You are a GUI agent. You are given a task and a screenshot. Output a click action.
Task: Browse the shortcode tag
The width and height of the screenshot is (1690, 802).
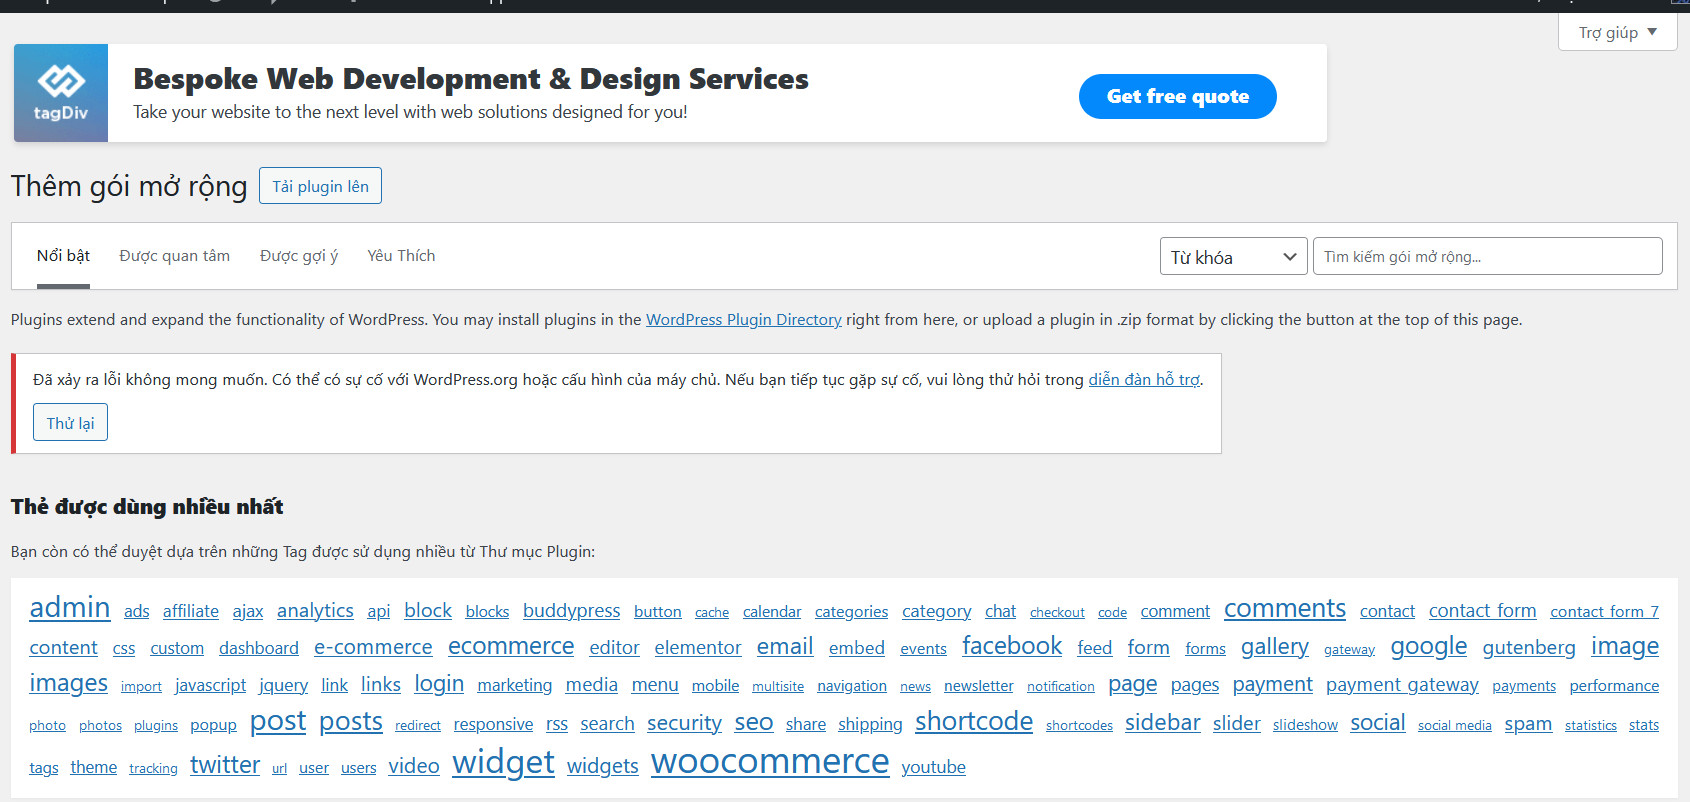974,721
